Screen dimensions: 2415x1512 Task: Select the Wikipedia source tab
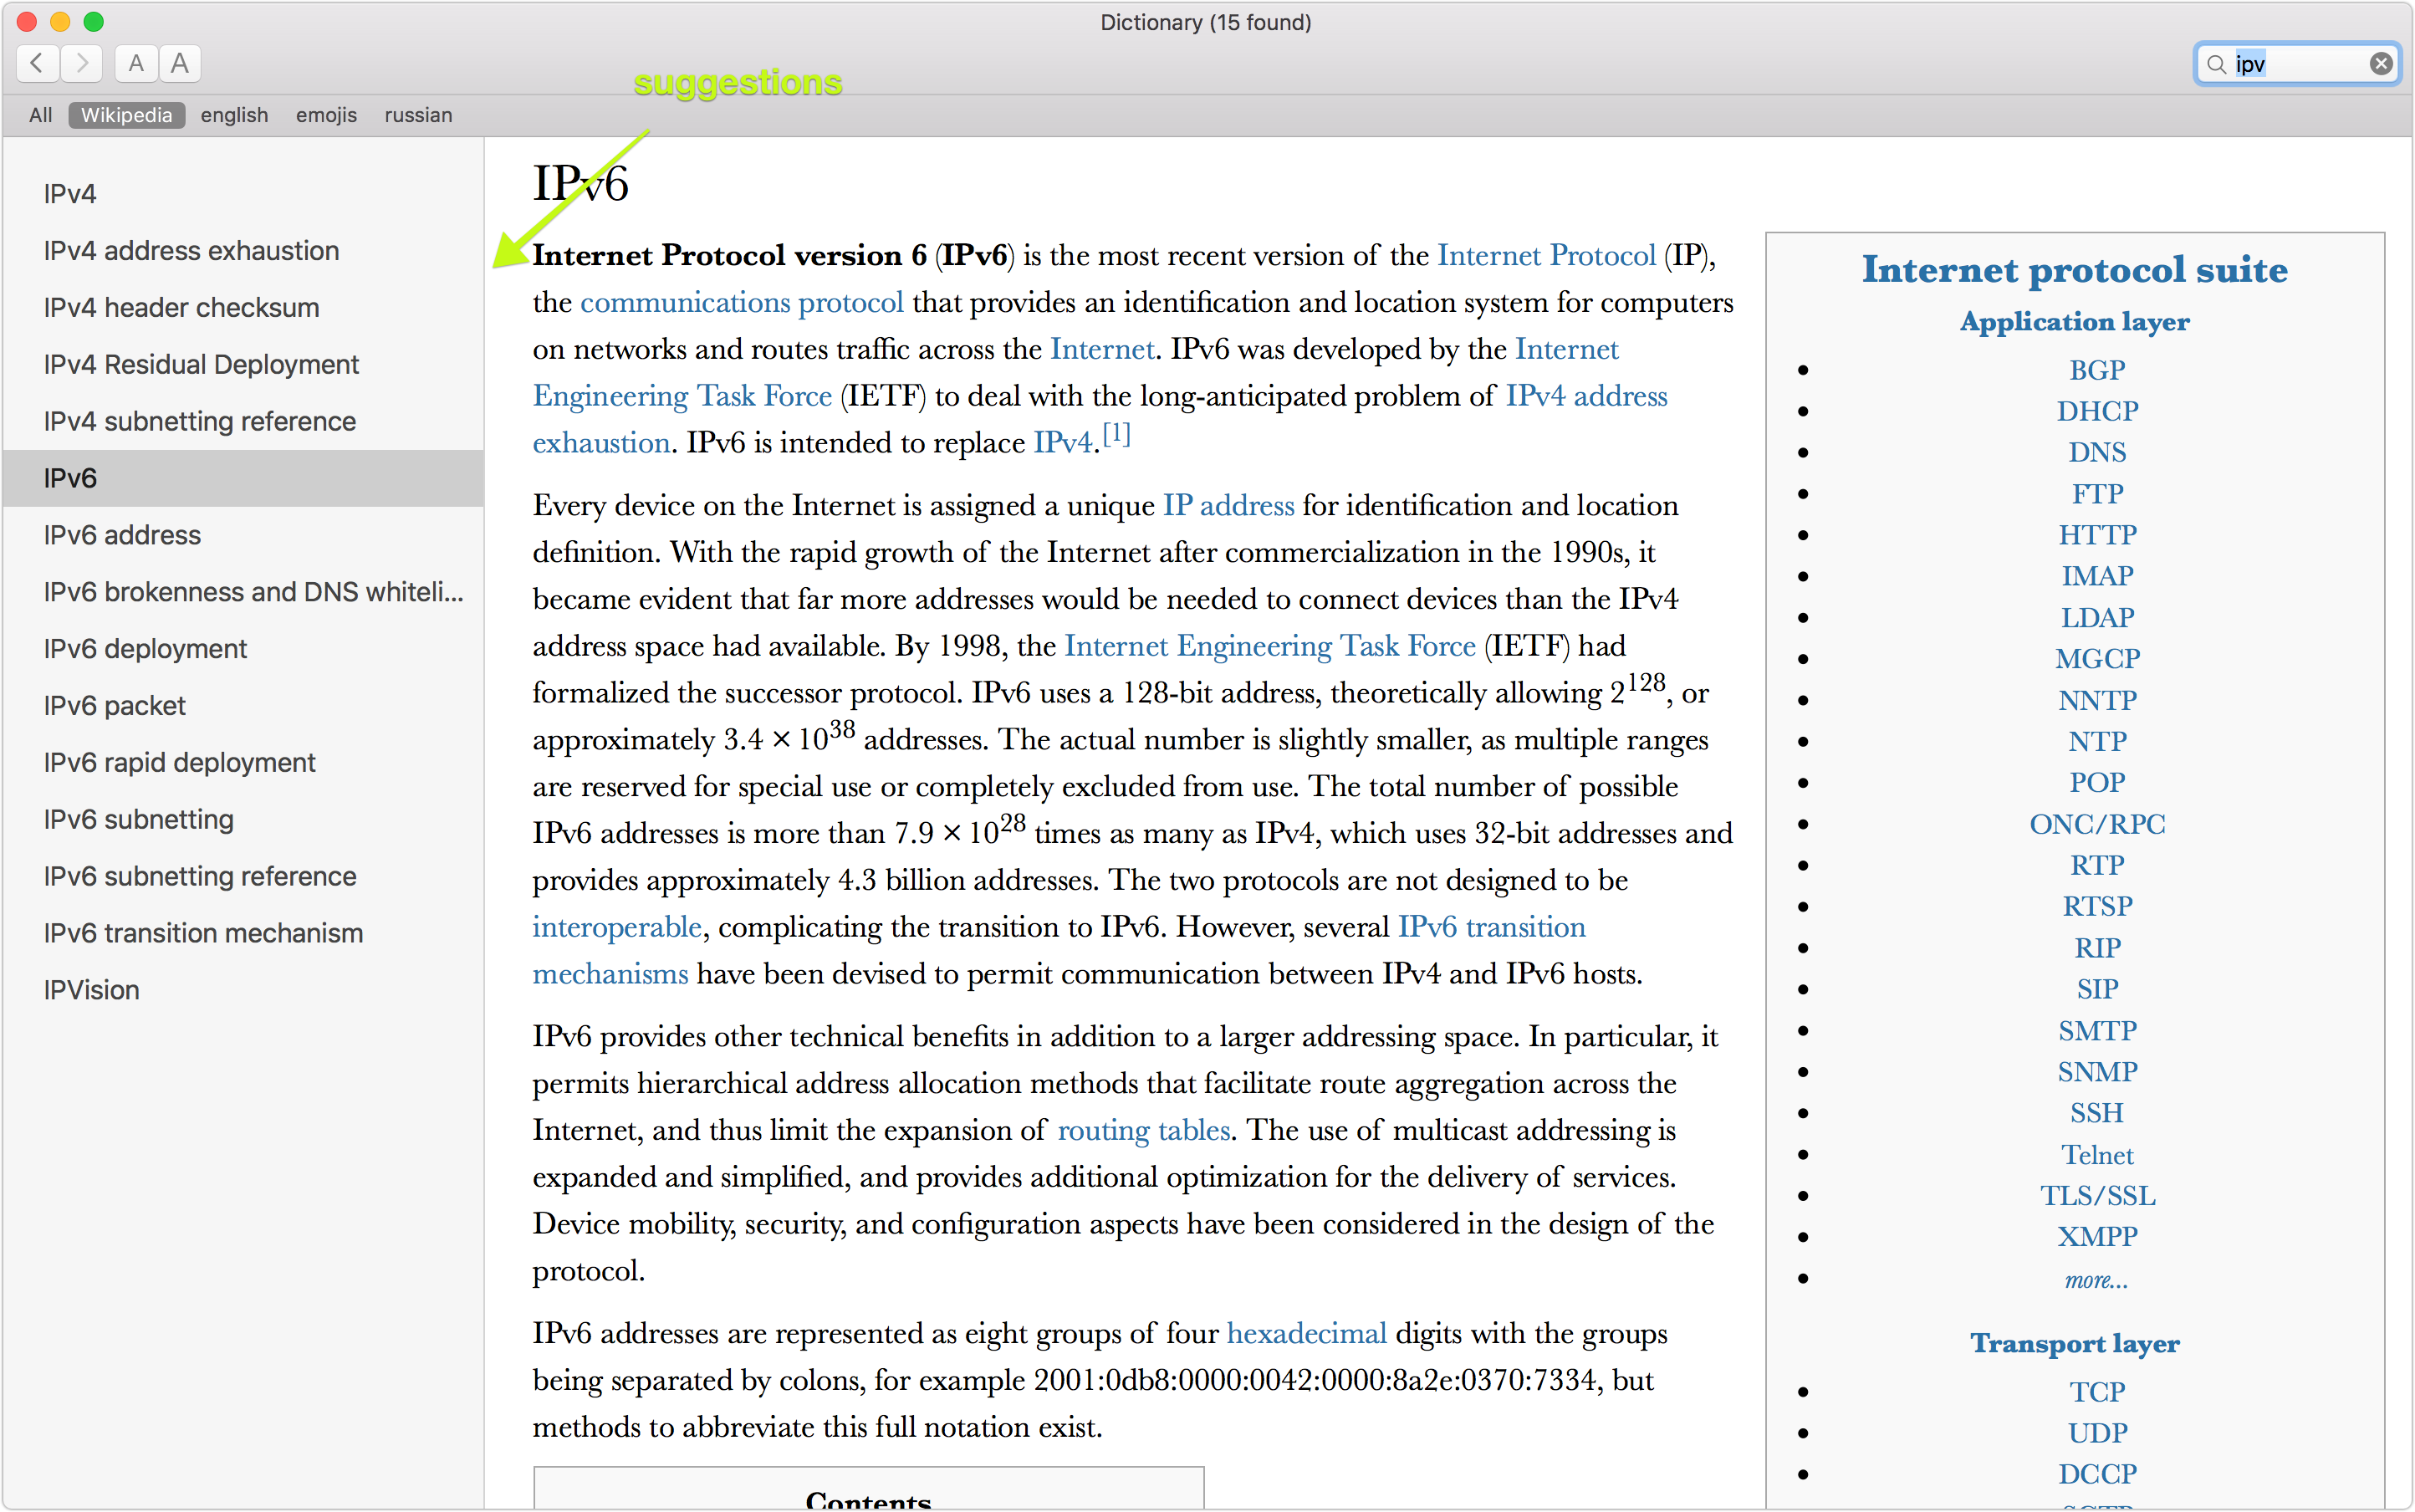[126, 115]
